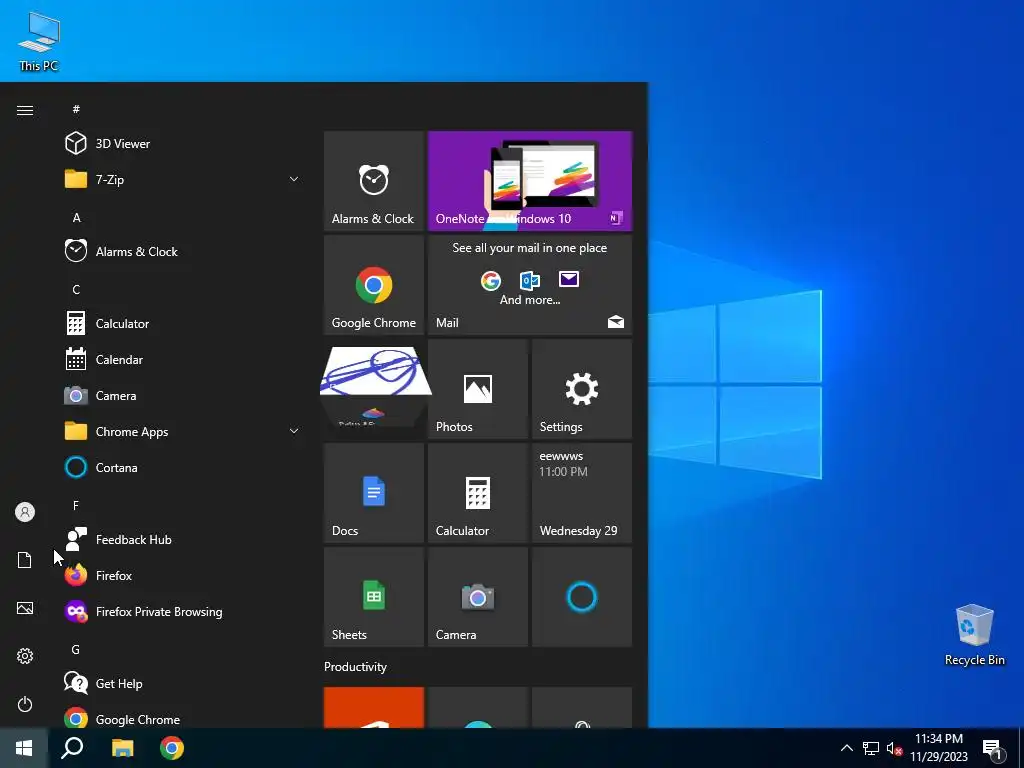
Task: Expand the Start menu hamburger navigation
Action: pos(25,110)
